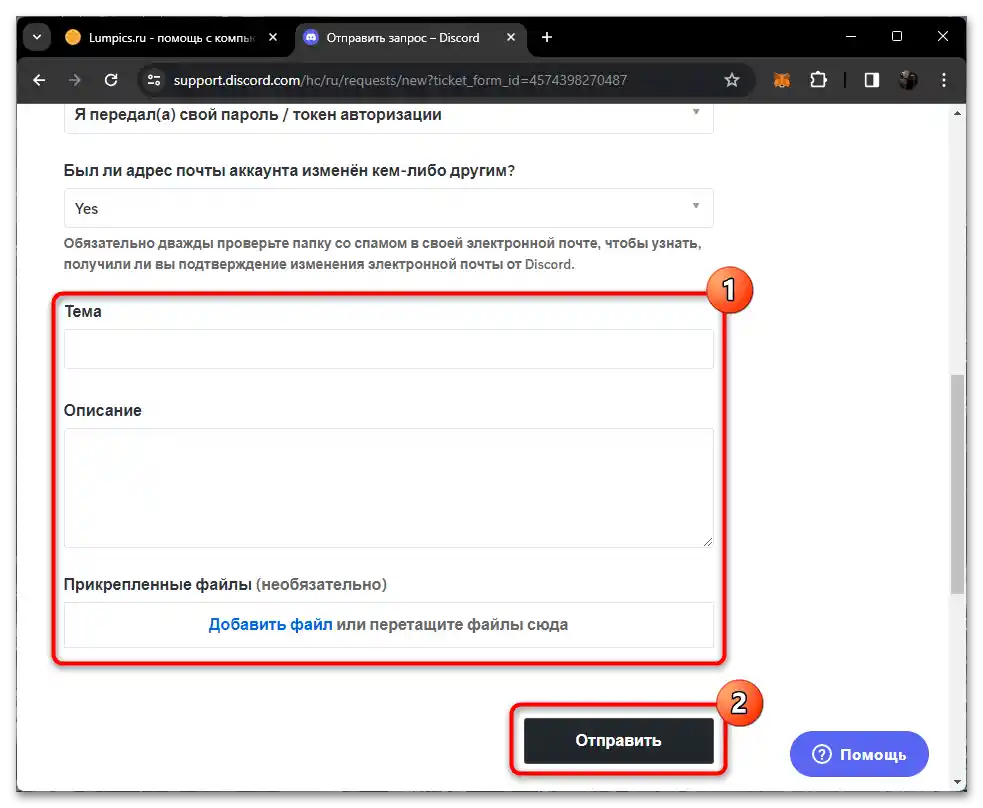Toggle the browser side panel
This screenshot has width=983, height=808.
[x=871, y=80]
